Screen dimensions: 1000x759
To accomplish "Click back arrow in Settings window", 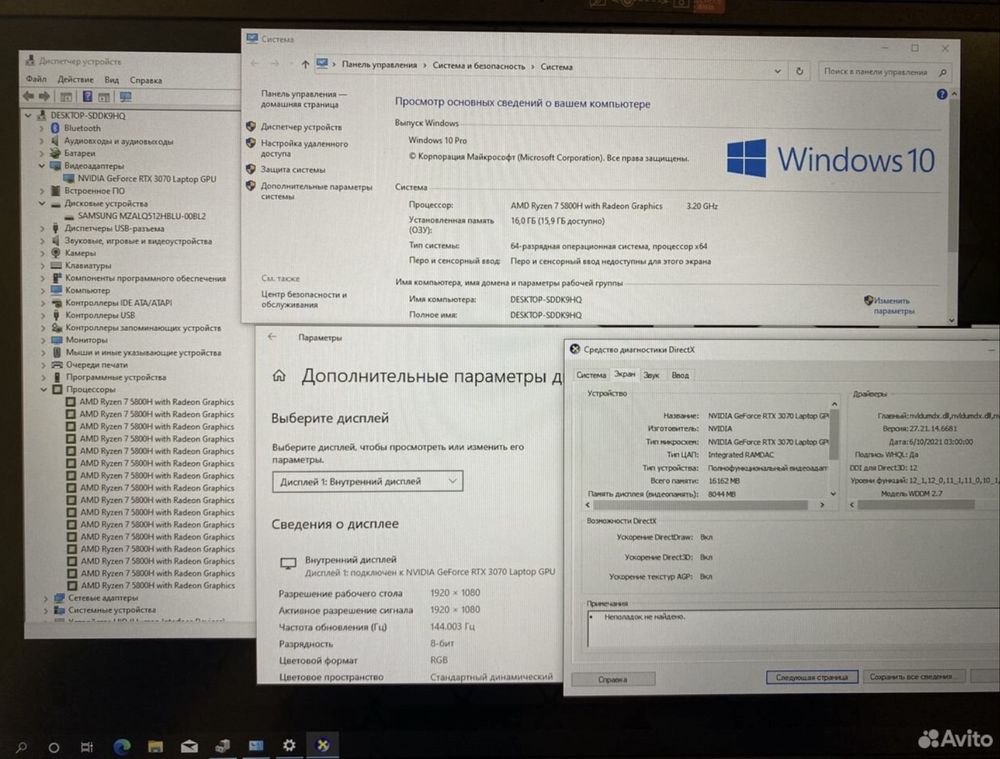I will pos(272,337).
